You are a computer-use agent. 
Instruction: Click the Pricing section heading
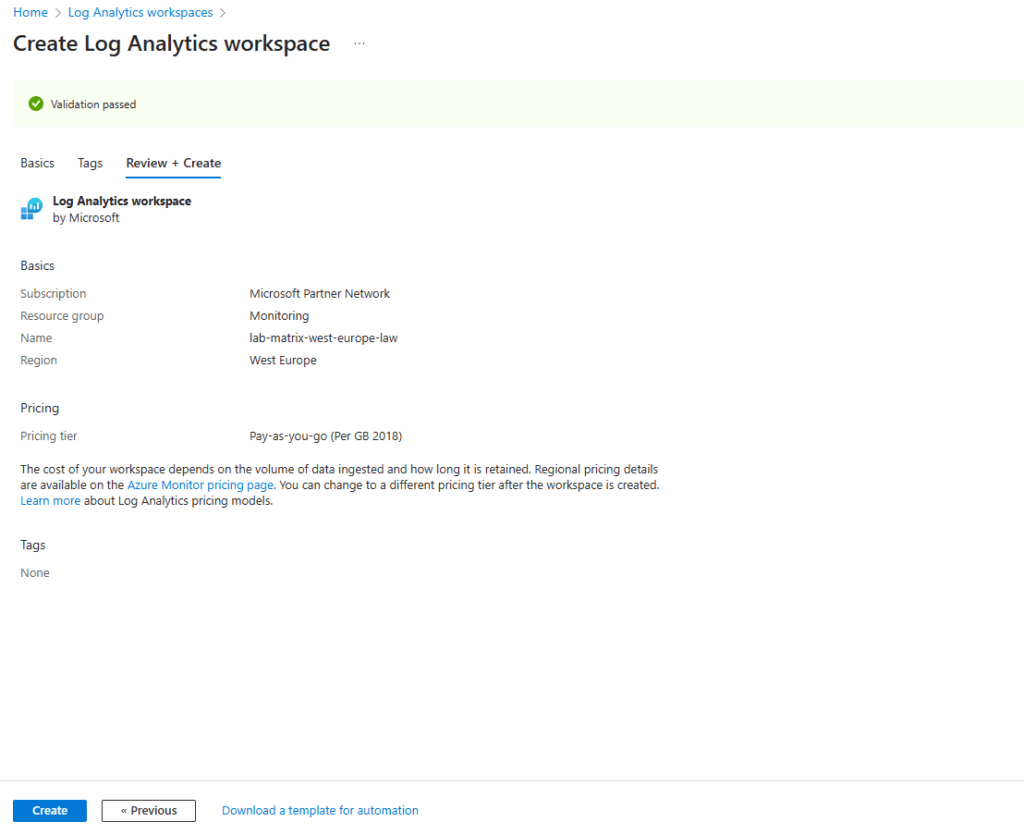[x=40, y=408]
